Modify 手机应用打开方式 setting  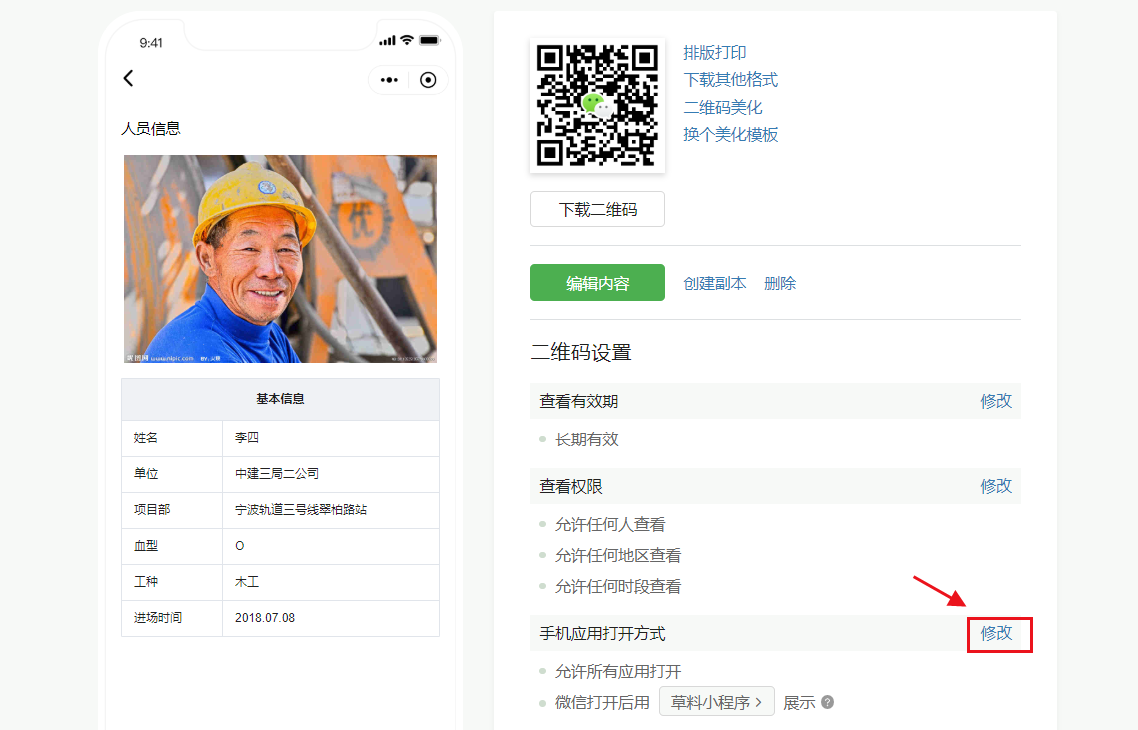[996, 633]
